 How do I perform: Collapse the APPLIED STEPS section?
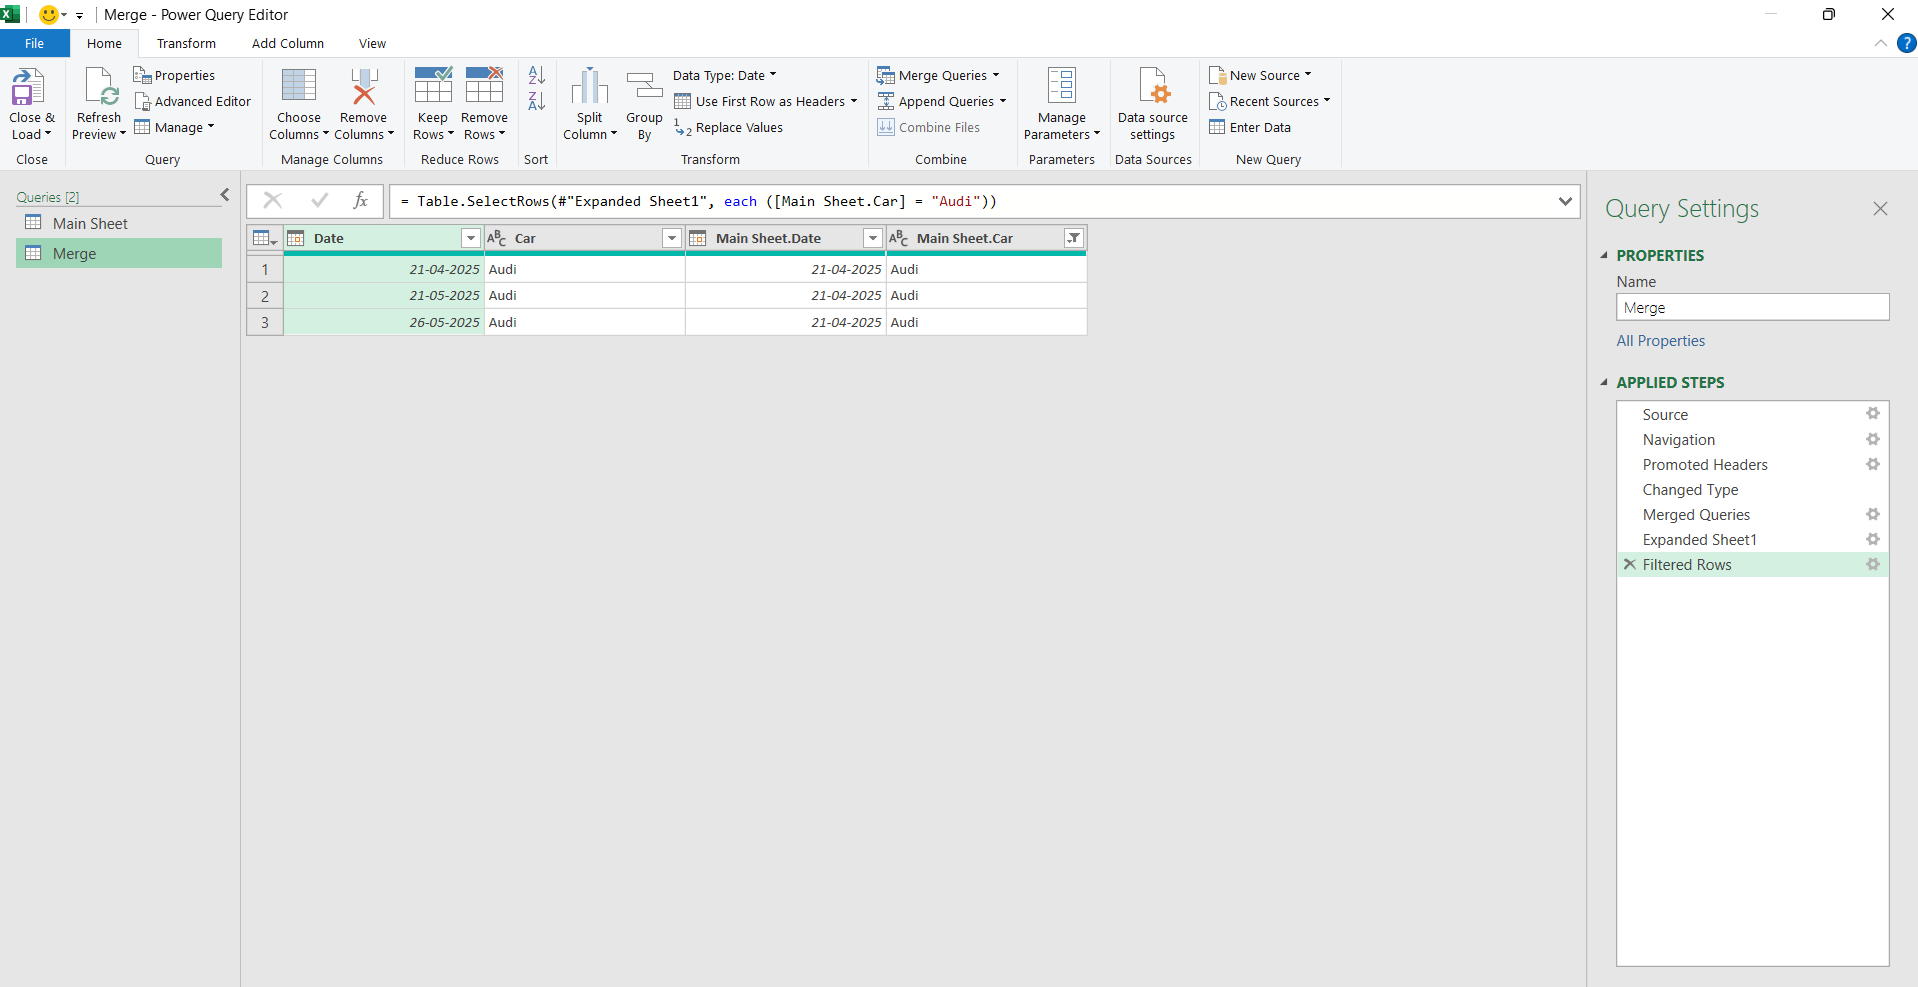tap(1604, 382)
